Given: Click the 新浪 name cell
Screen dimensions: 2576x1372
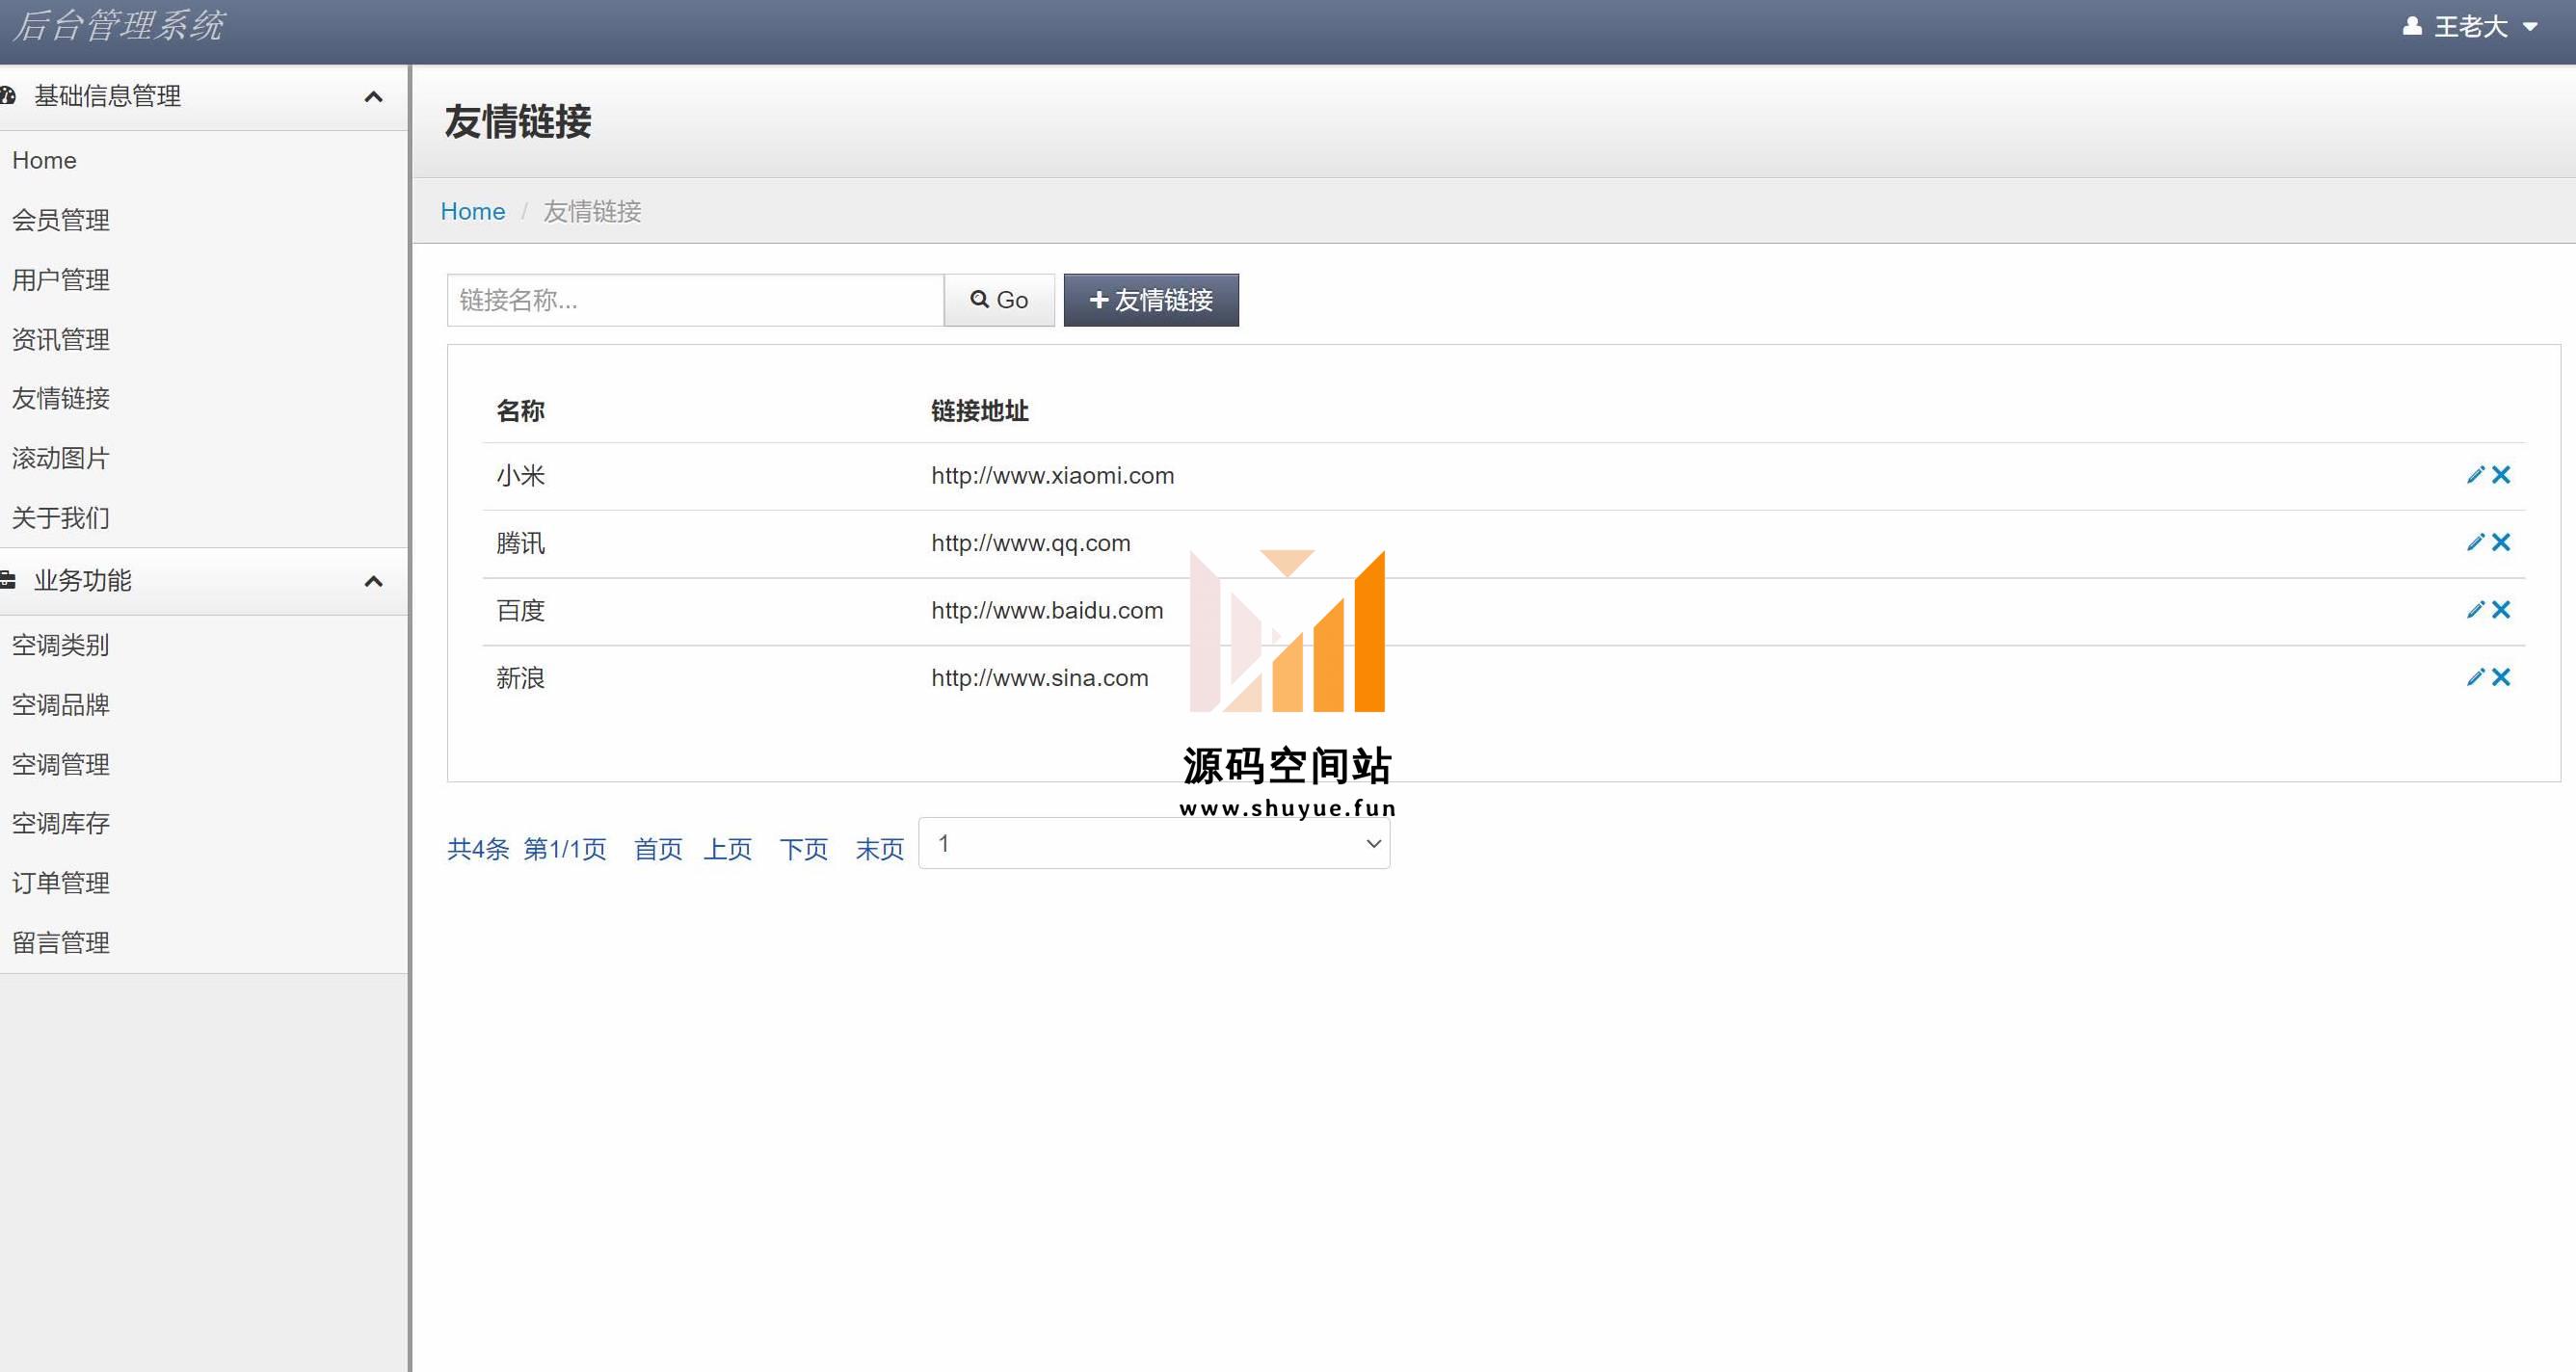Looking at the screenshot, I should click(521, 678).
